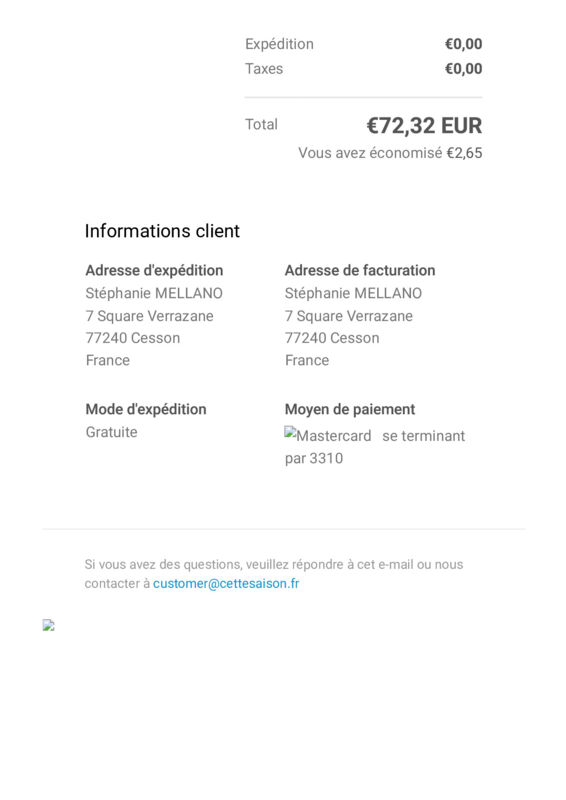Image resolution: width=566 pixels, height=800 pixels.
Task: Click the Informations client heading
Action: (162, 231)
